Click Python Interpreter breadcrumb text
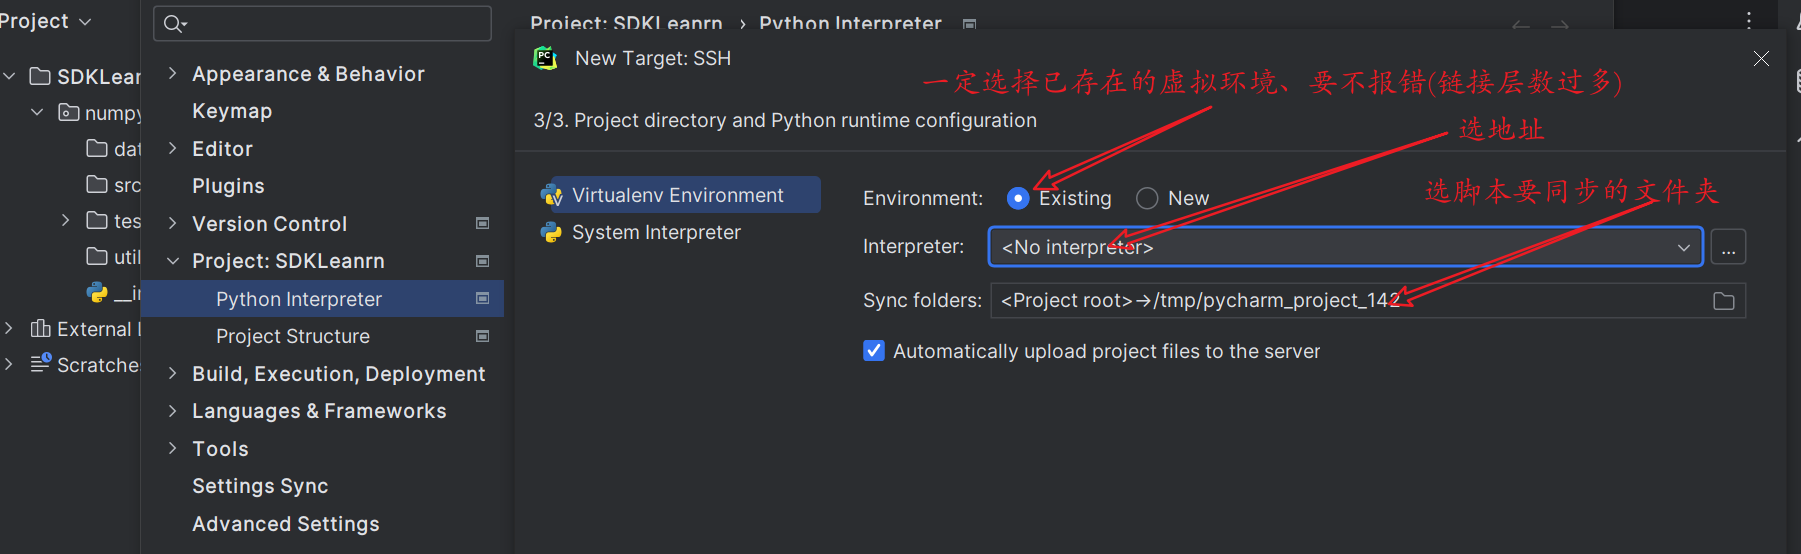This screenshot has width=1801, height=554. pyautogui.click(x=850, y=22)
